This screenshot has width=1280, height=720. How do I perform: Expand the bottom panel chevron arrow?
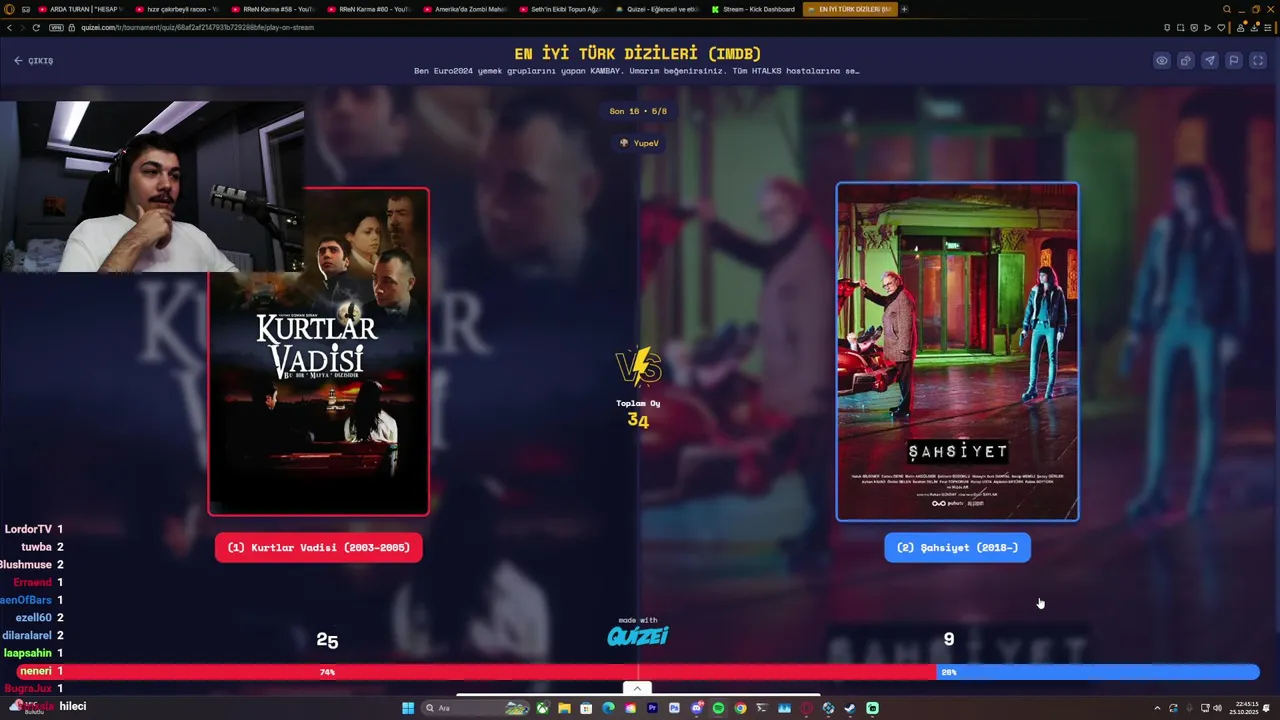pos(637,688)
